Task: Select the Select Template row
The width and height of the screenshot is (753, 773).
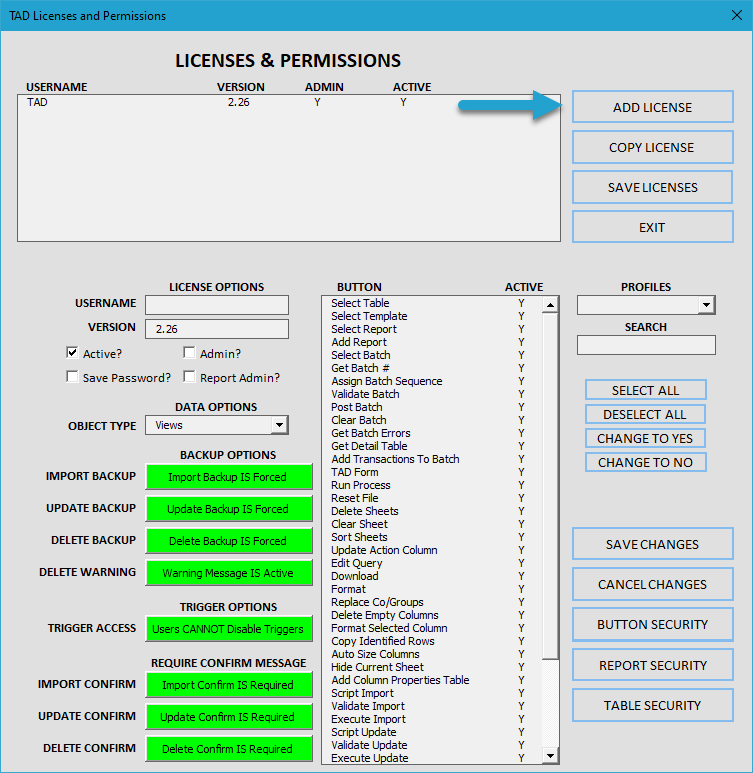Action: [431, 316]
